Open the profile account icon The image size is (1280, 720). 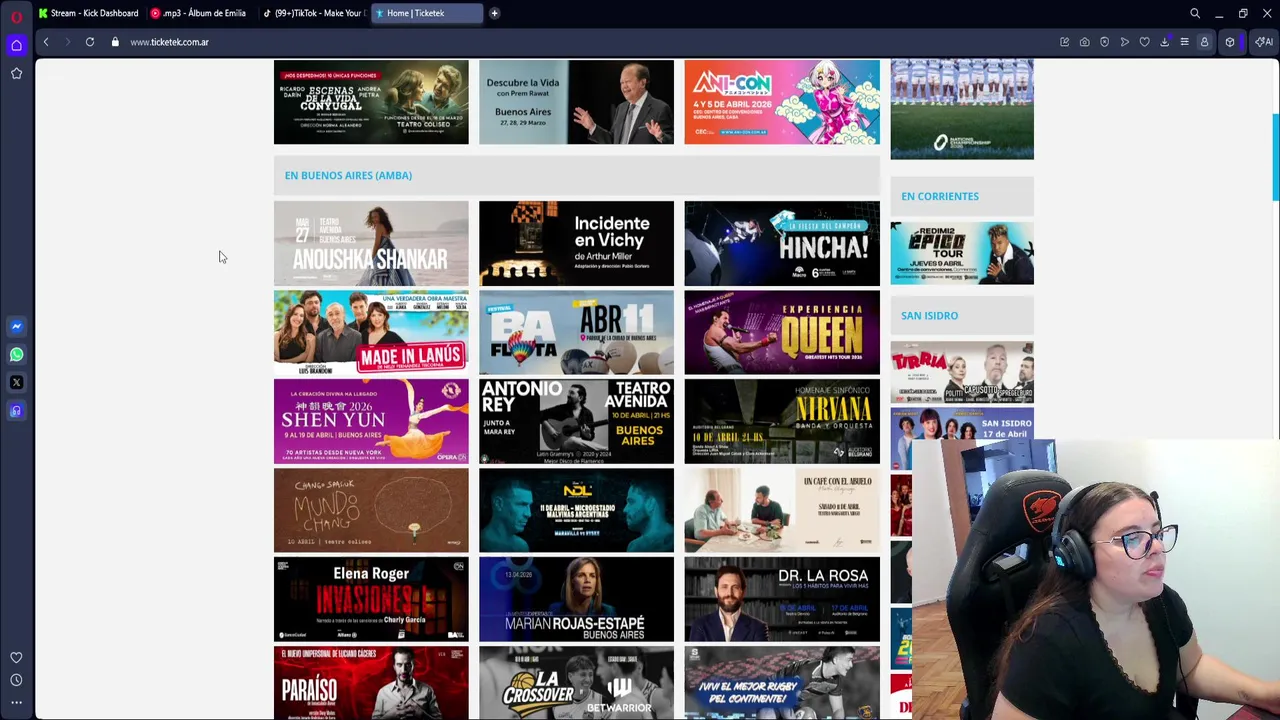tap(1205, 42)
